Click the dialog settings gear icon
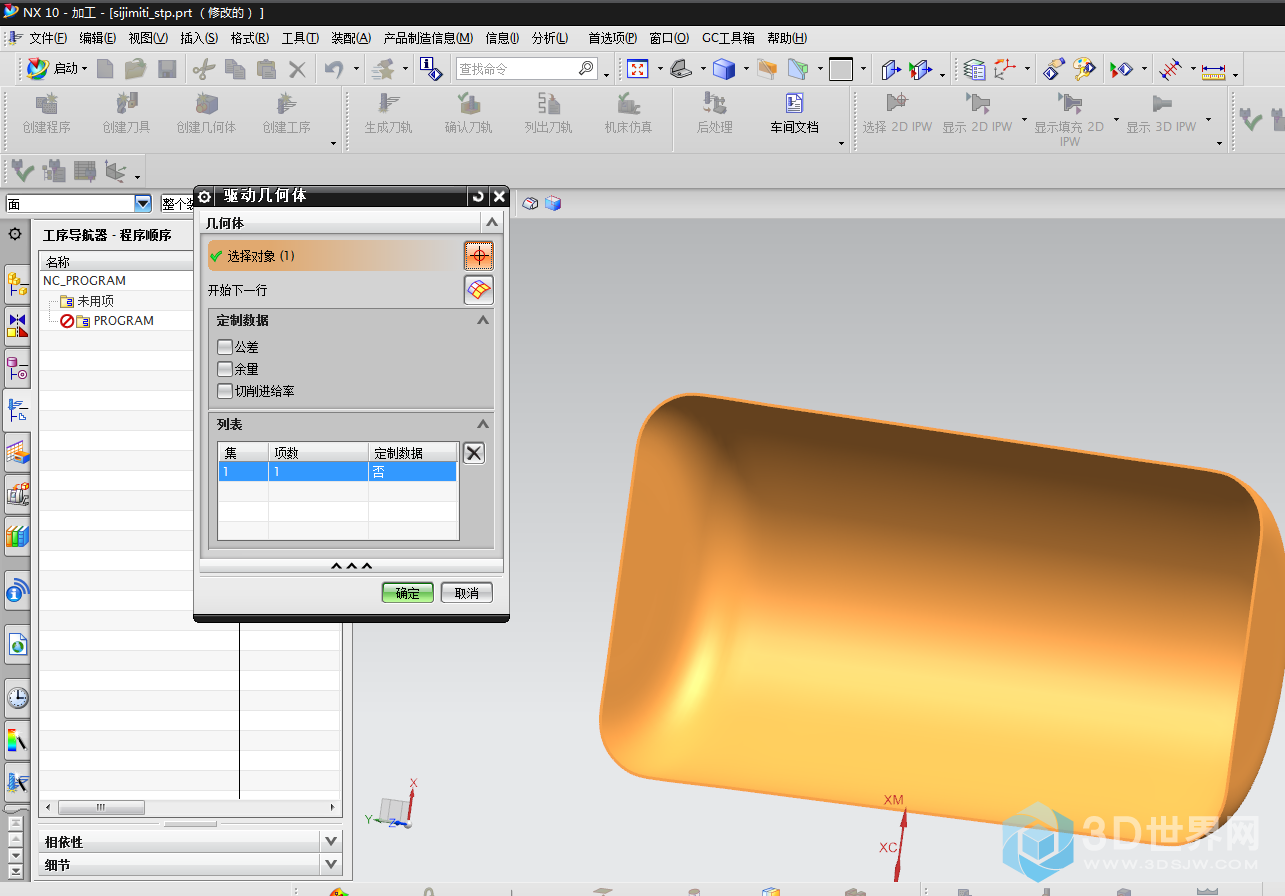Screen dimensions: 1285x896 pos(204,197)
